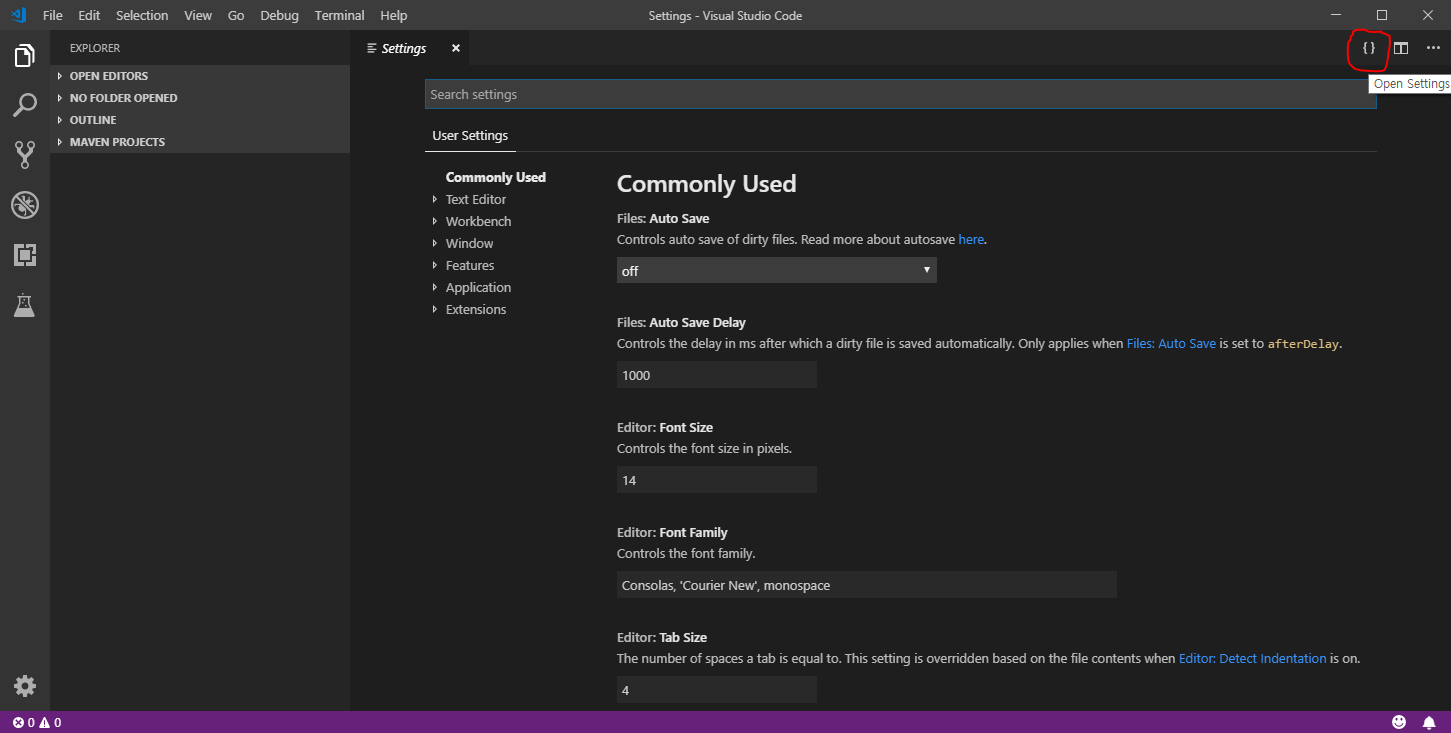This screenshot has height=733, width=1451.
Task: Open the Go menu
Action: point(236,16)
